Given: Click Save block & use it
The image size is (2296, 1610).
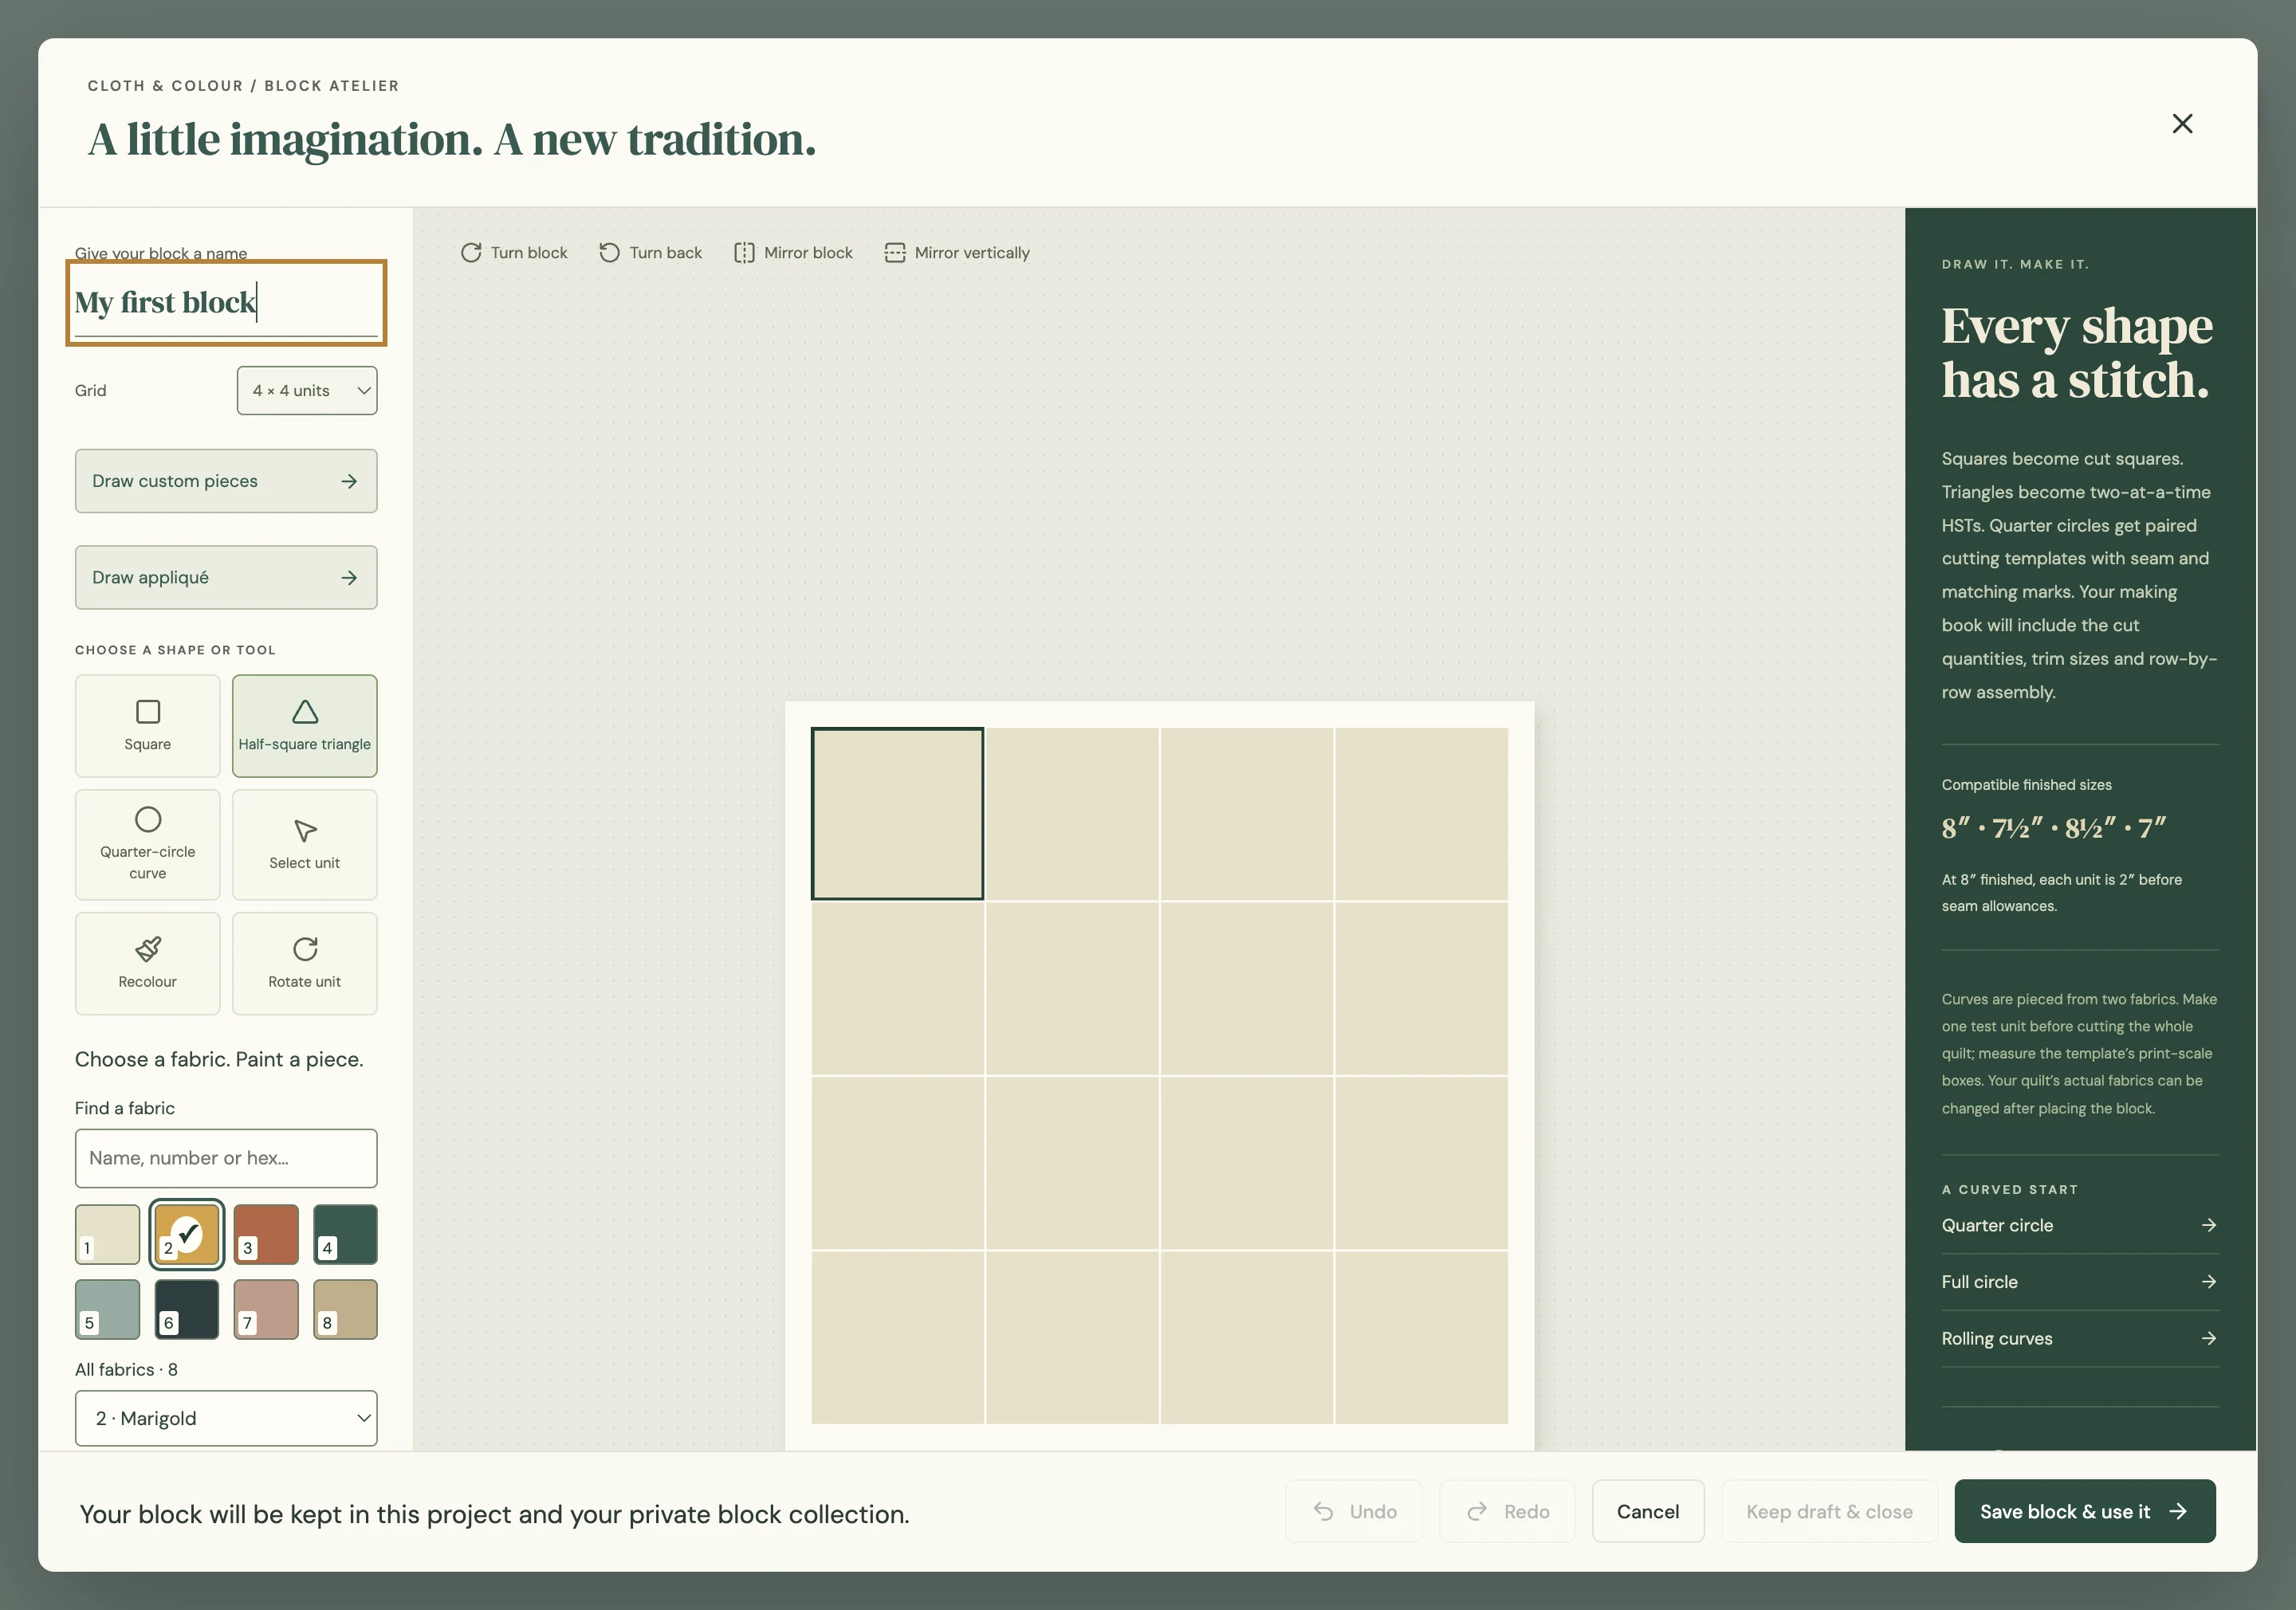Looking at the screenshot, I should 2084,1511.
